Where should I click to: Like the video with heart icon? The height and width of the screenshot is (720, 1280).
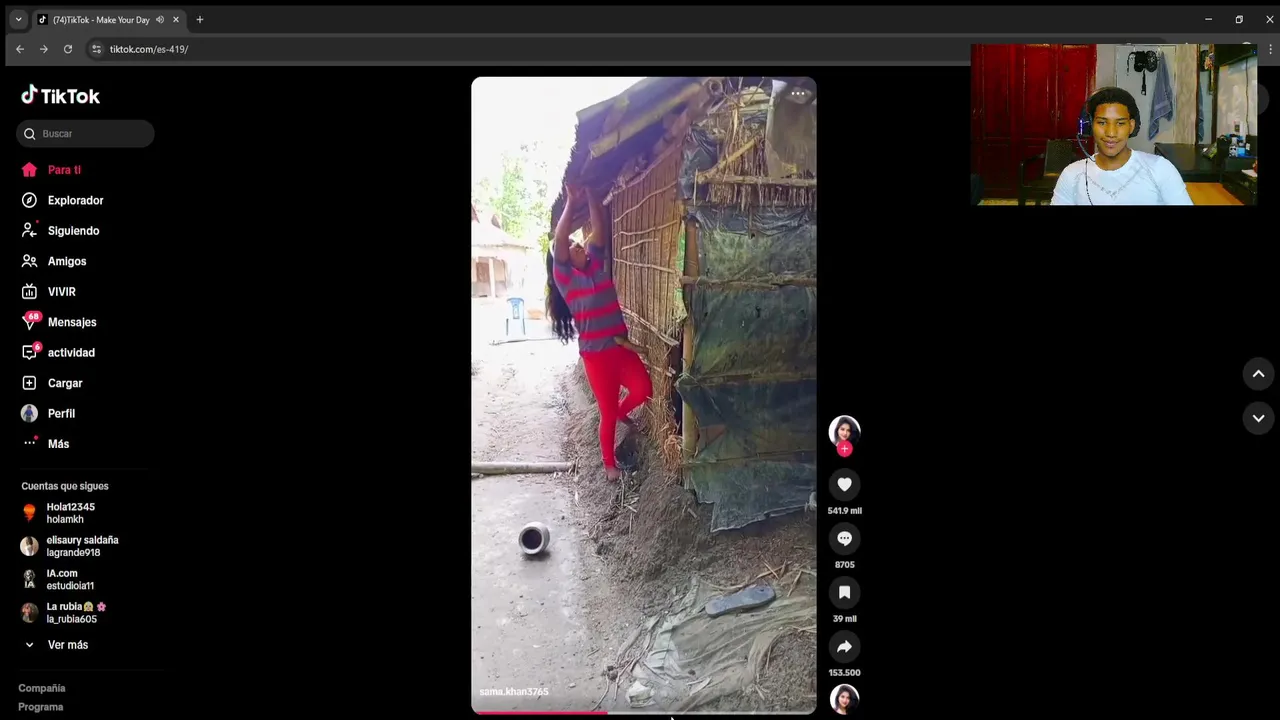point(844,485)
